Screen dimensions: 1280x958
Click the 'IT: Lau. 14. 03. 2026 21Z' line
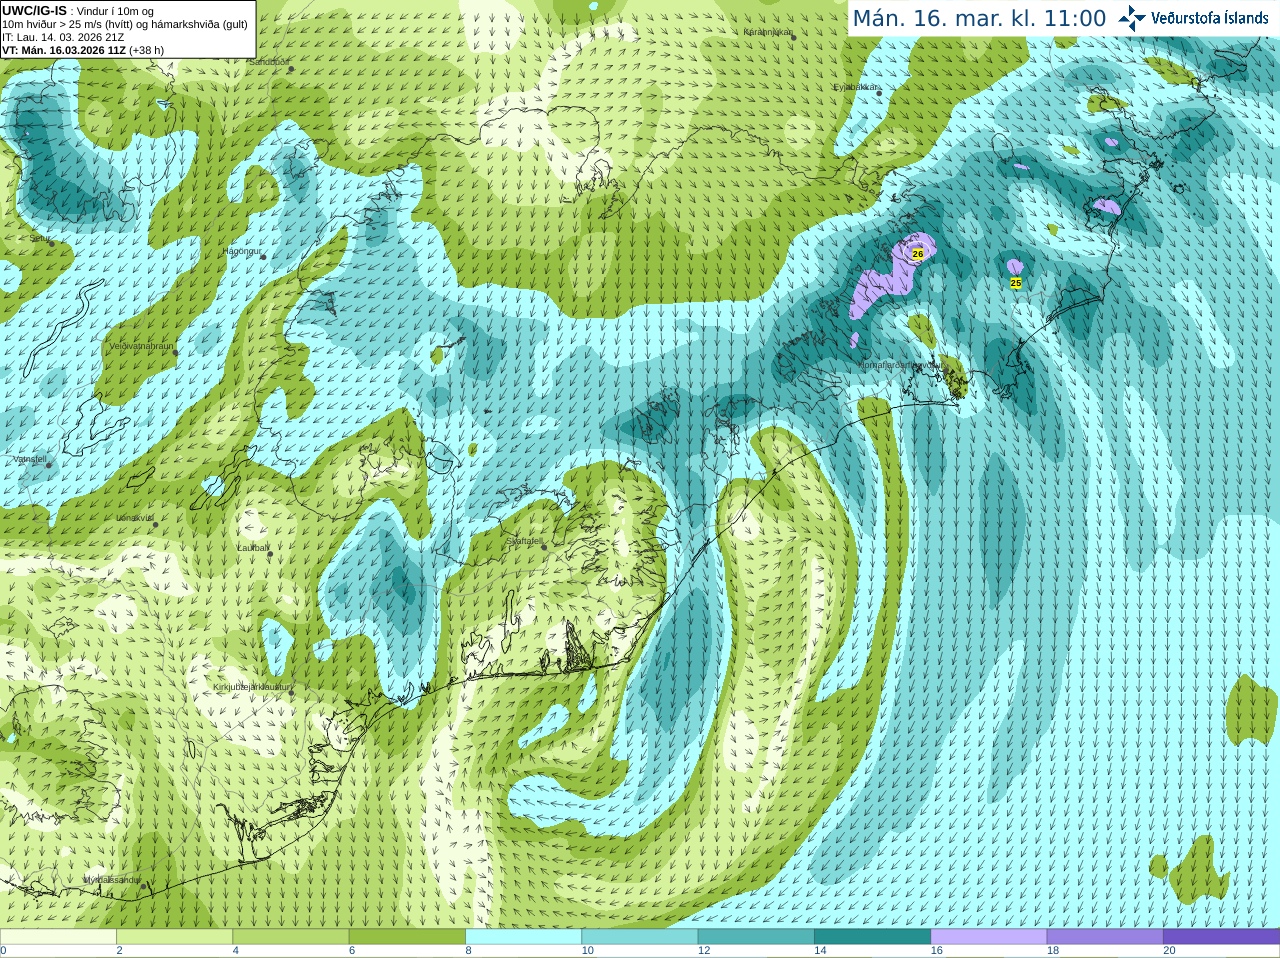pos(63,37)
